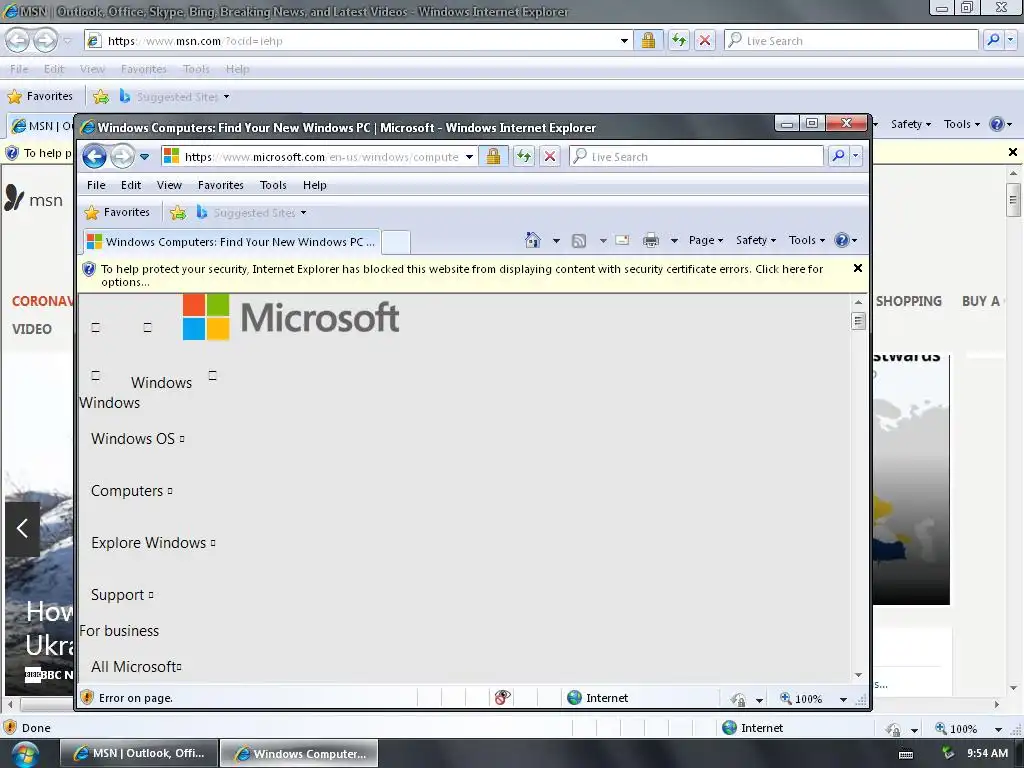Image resolution: width=1024 pixels, height=768 pixels.
Task: Click Back arrow in Microsoft window
Action: coord(95,157)
